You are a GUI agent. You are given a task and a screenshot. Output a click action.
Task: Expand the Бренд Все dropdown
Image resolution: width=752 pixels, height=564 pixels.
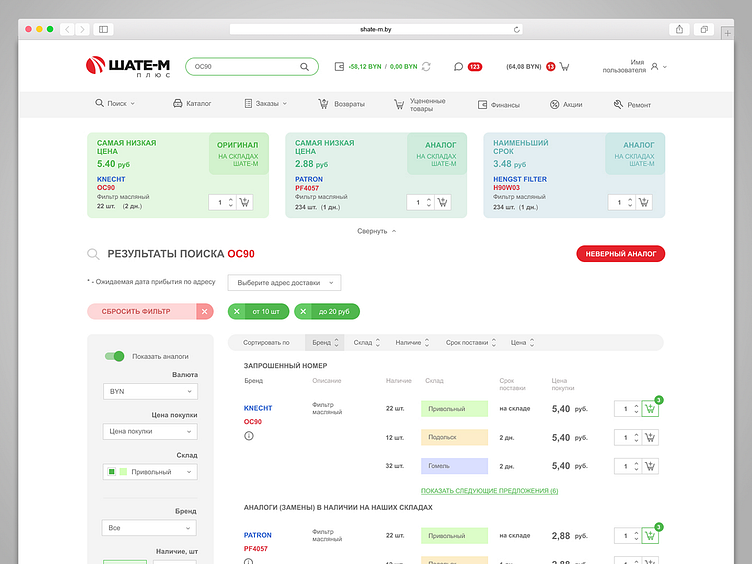click(149, 528)
